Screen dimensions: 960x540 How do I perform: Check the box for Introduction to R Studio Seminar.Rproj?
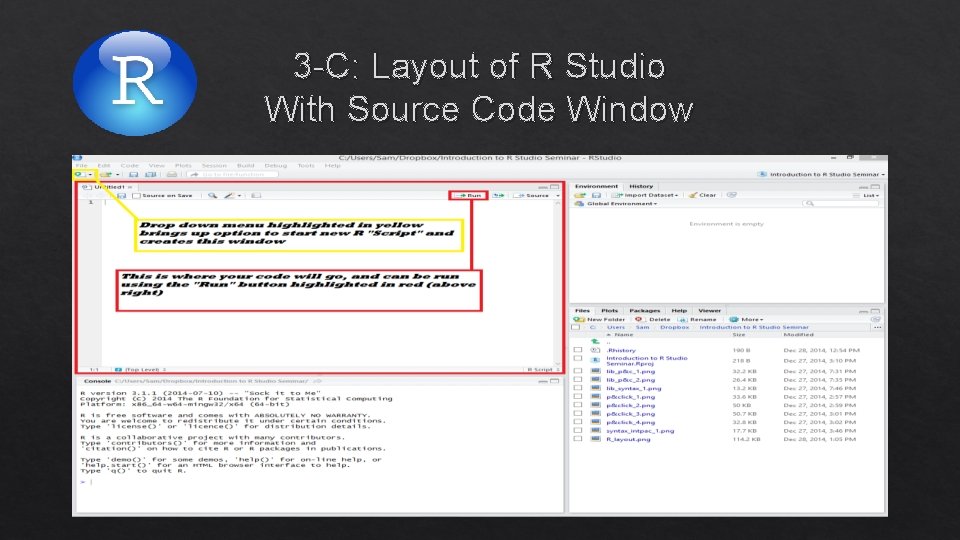coord(577,358)
